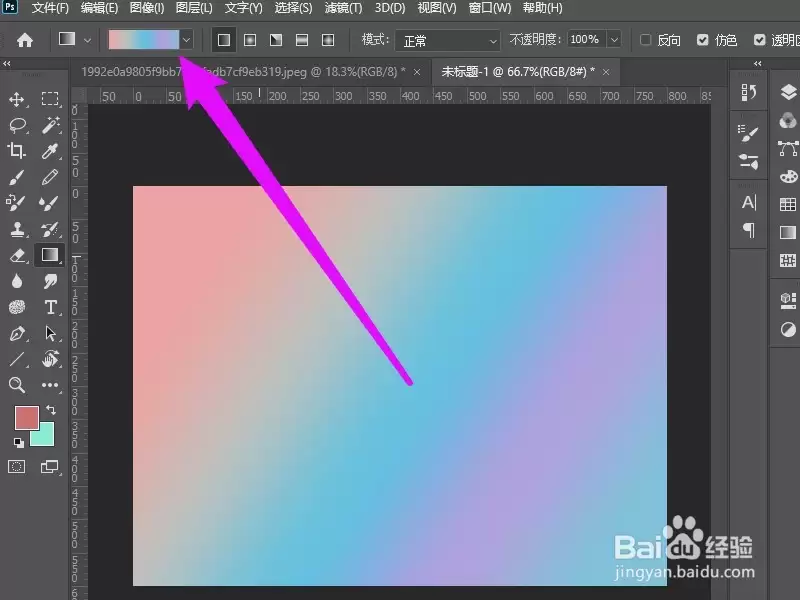Click the horizontal ruler above the canvas
Viewport: 800px width, 600px height.
(x=399, y=96)
